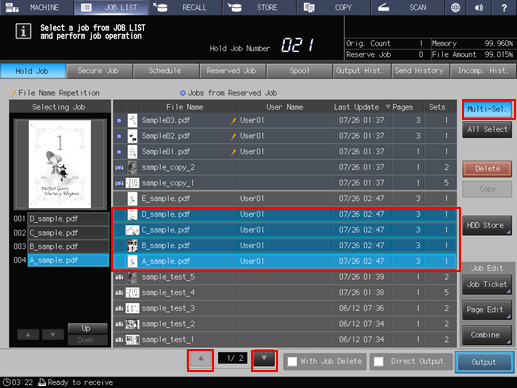
Task: Select 002 C_sample.pdf in Selecting Job list
Action: coord(68,233)
